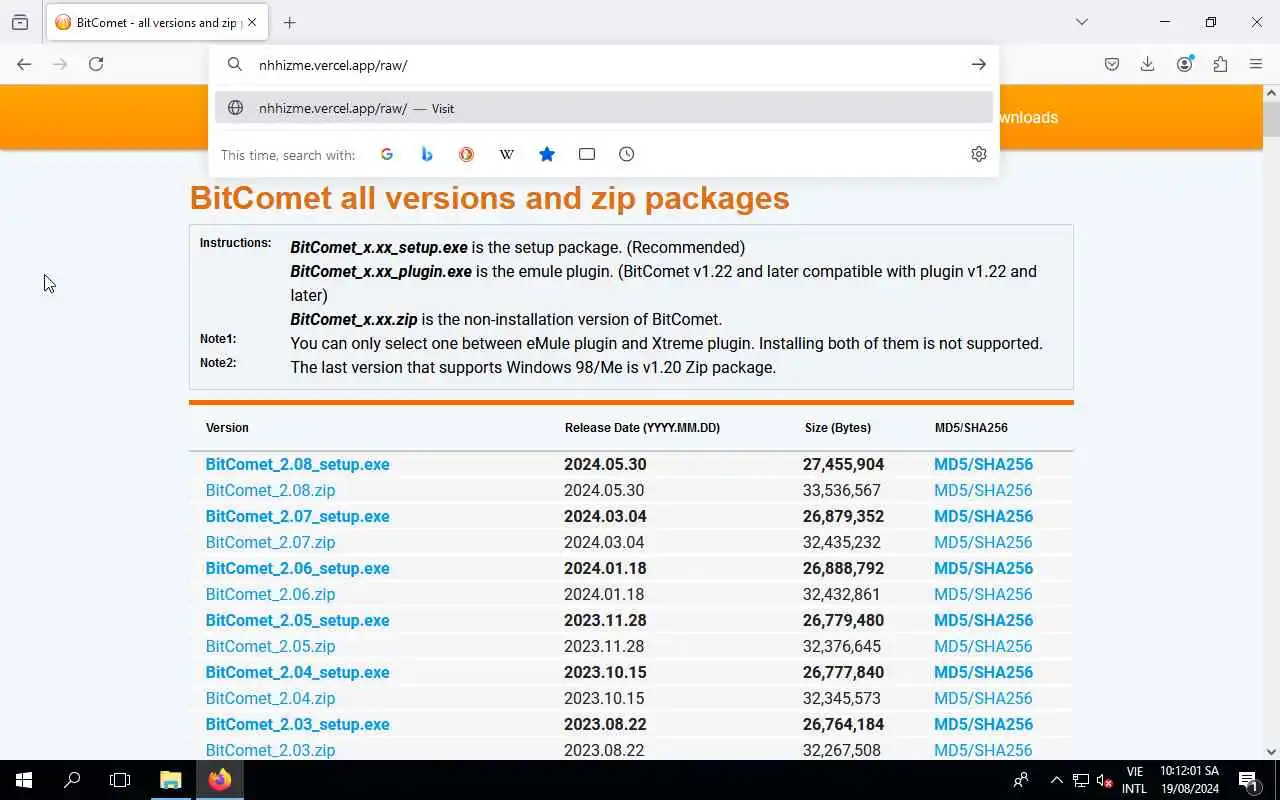Viewport: 1280px width, 800px height.
Task: Download BitComet_2.07_setup.exe
Action: 297,516
